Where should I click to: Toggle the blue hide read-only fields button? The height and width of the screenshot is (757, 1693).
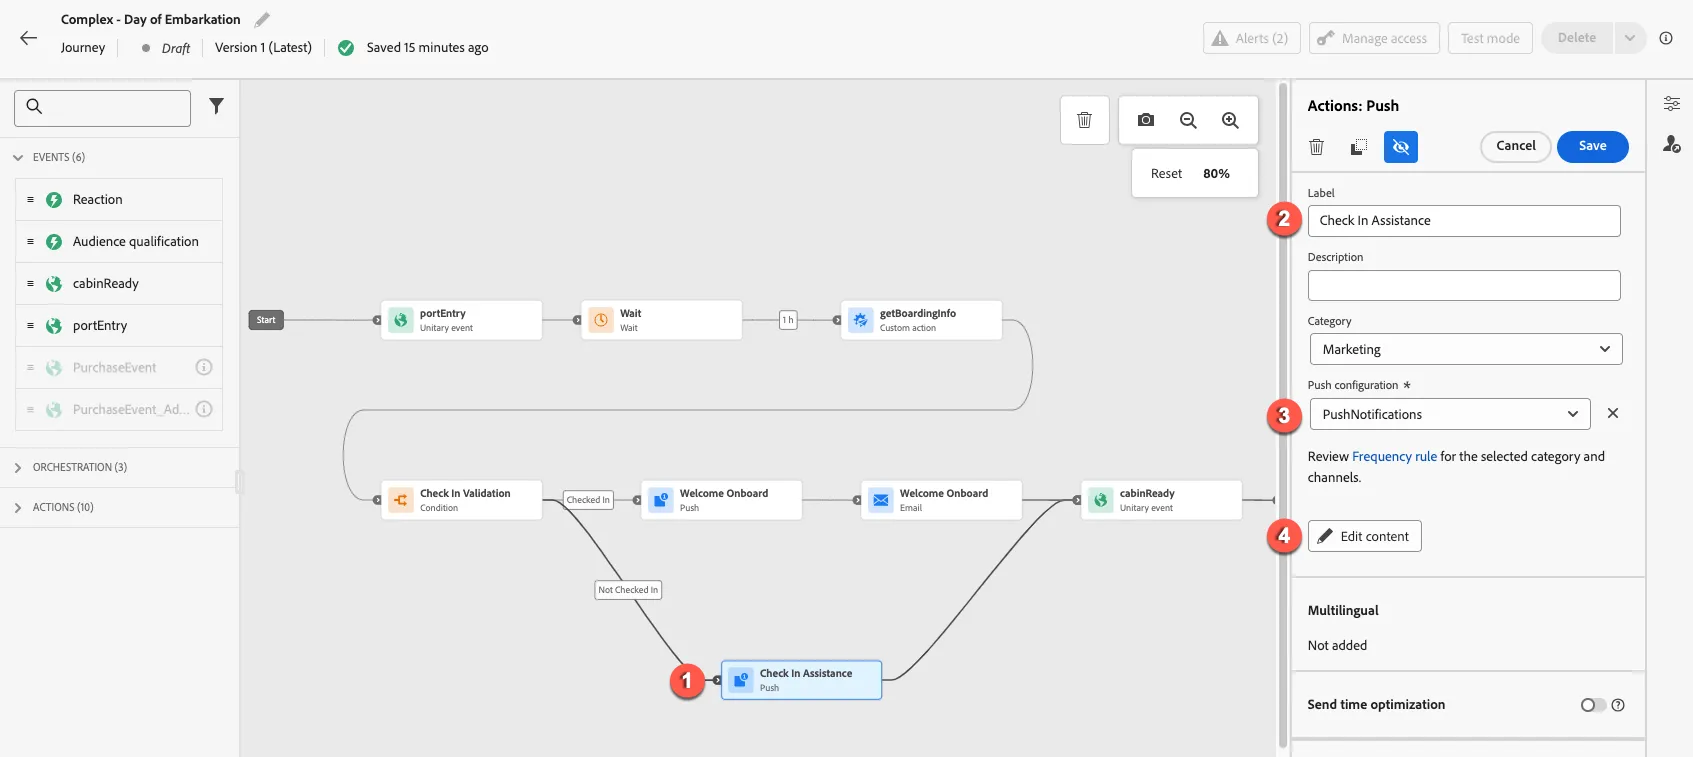[x=1401, y=147]
